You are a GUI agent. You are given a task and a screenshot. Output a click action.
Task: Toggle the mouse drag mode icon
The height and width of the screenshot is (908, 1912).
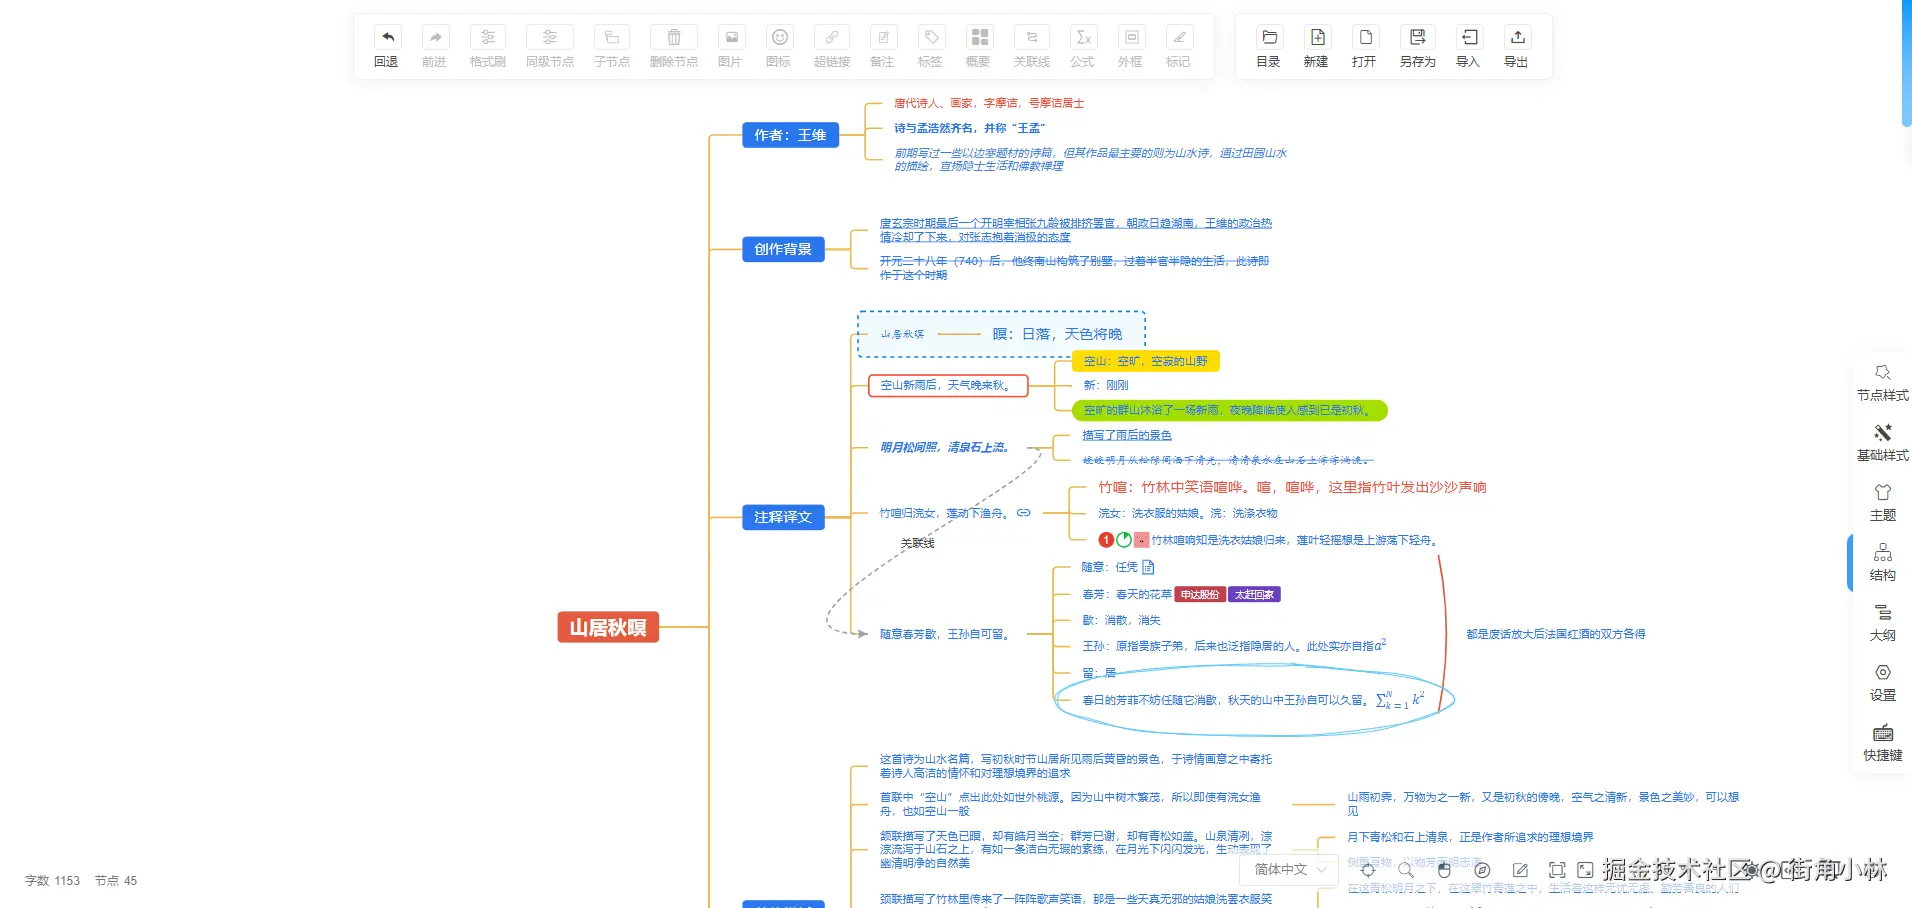1443,870
